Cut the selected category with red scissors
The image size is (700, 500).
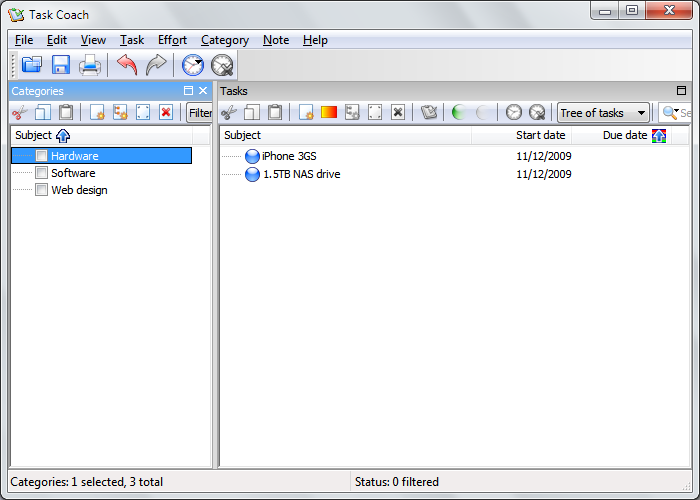pos(20,112)
